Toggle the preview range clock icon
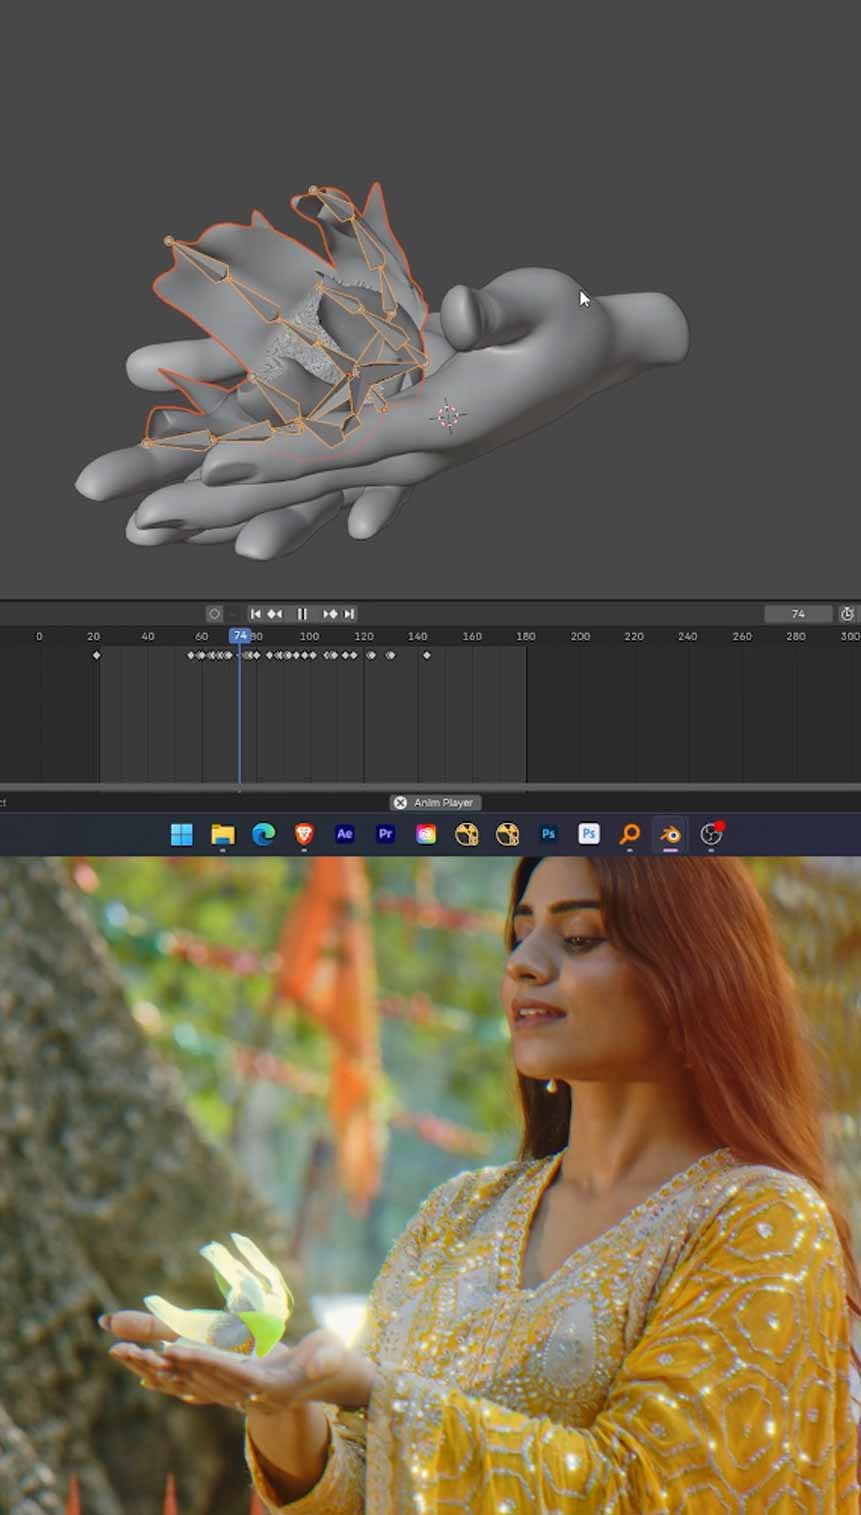This screenshot has height=1515, width=861. point(848,614)
